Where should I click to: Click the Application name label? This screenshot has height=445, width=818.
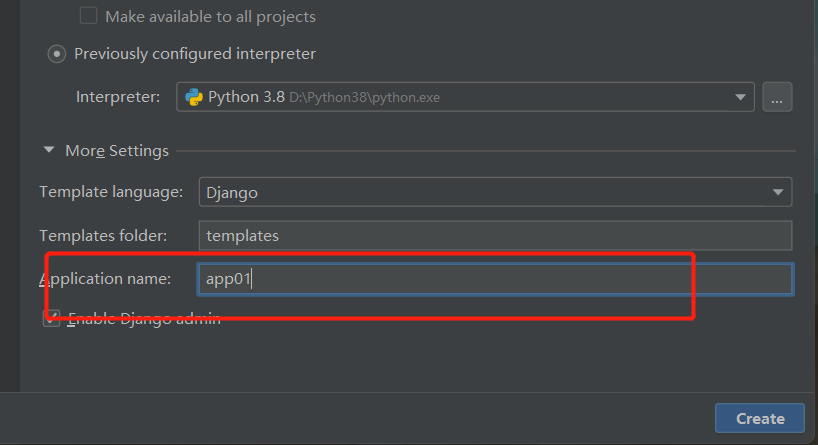pyautogui.click(x=105, y=279)
